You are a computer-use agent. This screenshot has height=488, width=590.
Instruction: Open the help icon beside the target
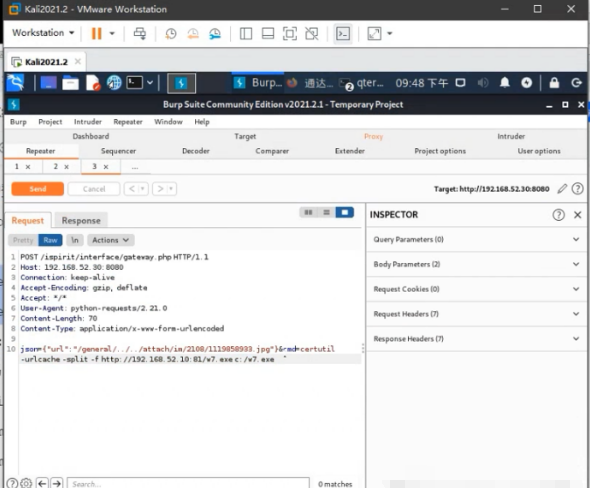(x=578, y=189)
